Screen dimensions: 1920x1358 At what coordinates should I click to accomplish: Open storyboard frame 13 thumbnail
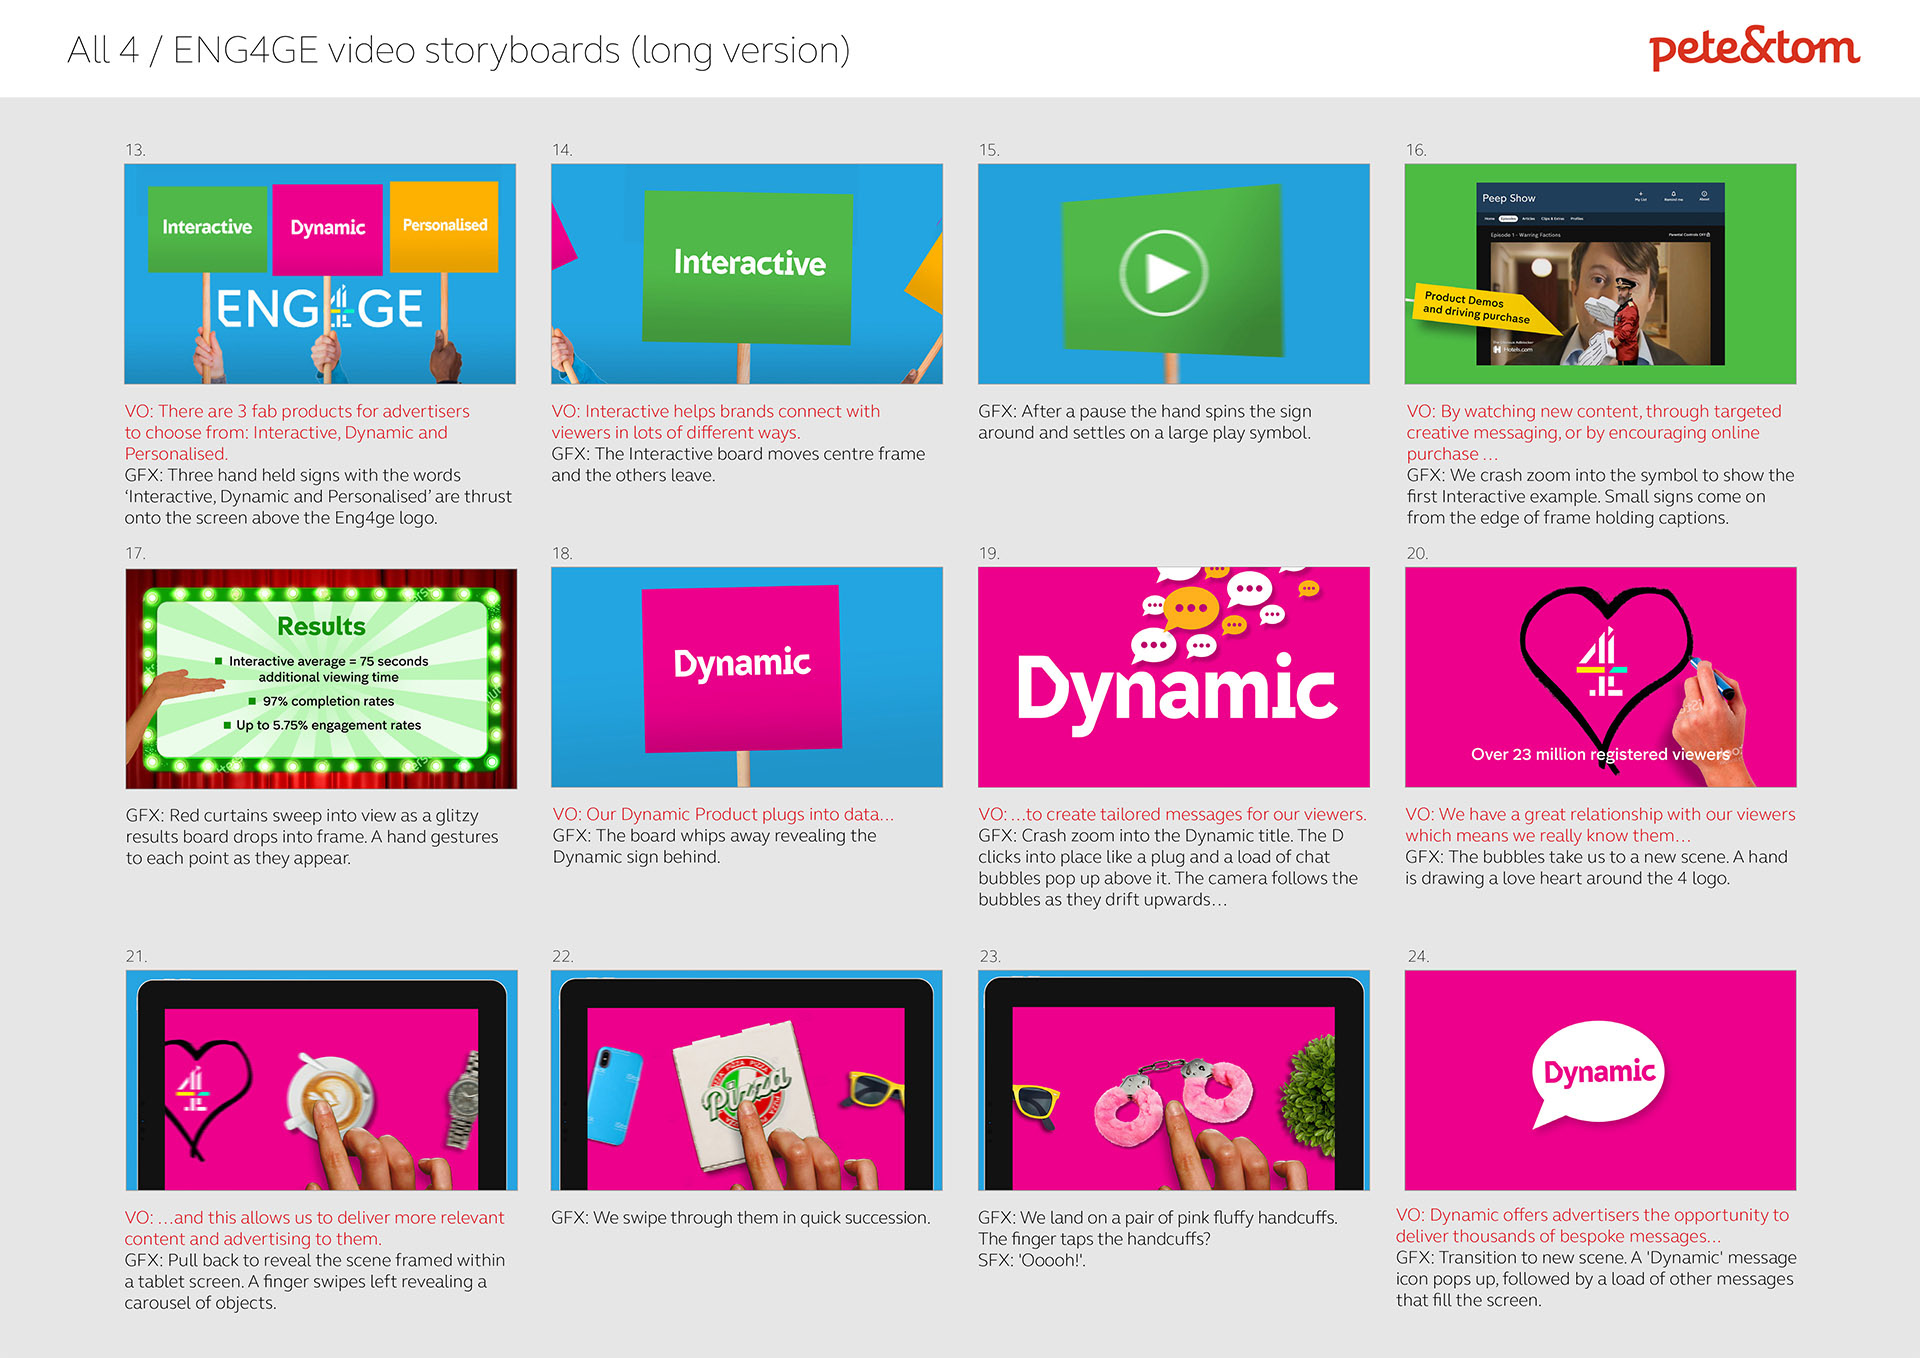[x=320, y=274]
